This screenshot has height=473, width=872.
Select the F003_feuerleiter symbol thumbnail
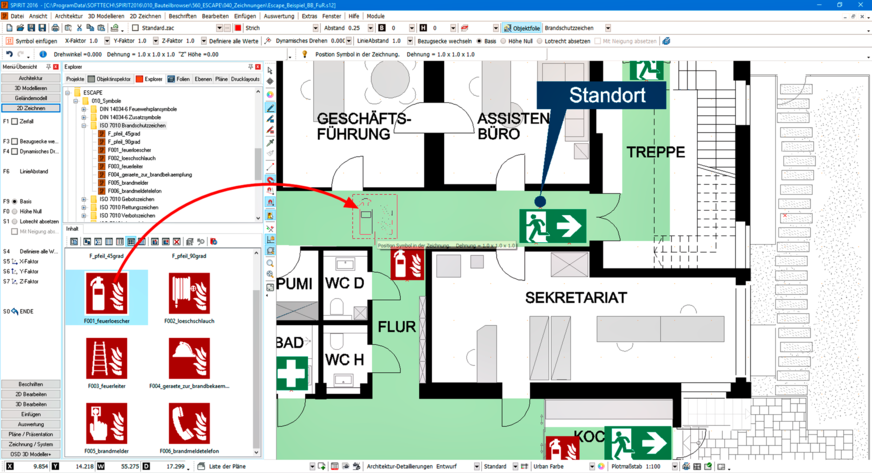point(106,359)
